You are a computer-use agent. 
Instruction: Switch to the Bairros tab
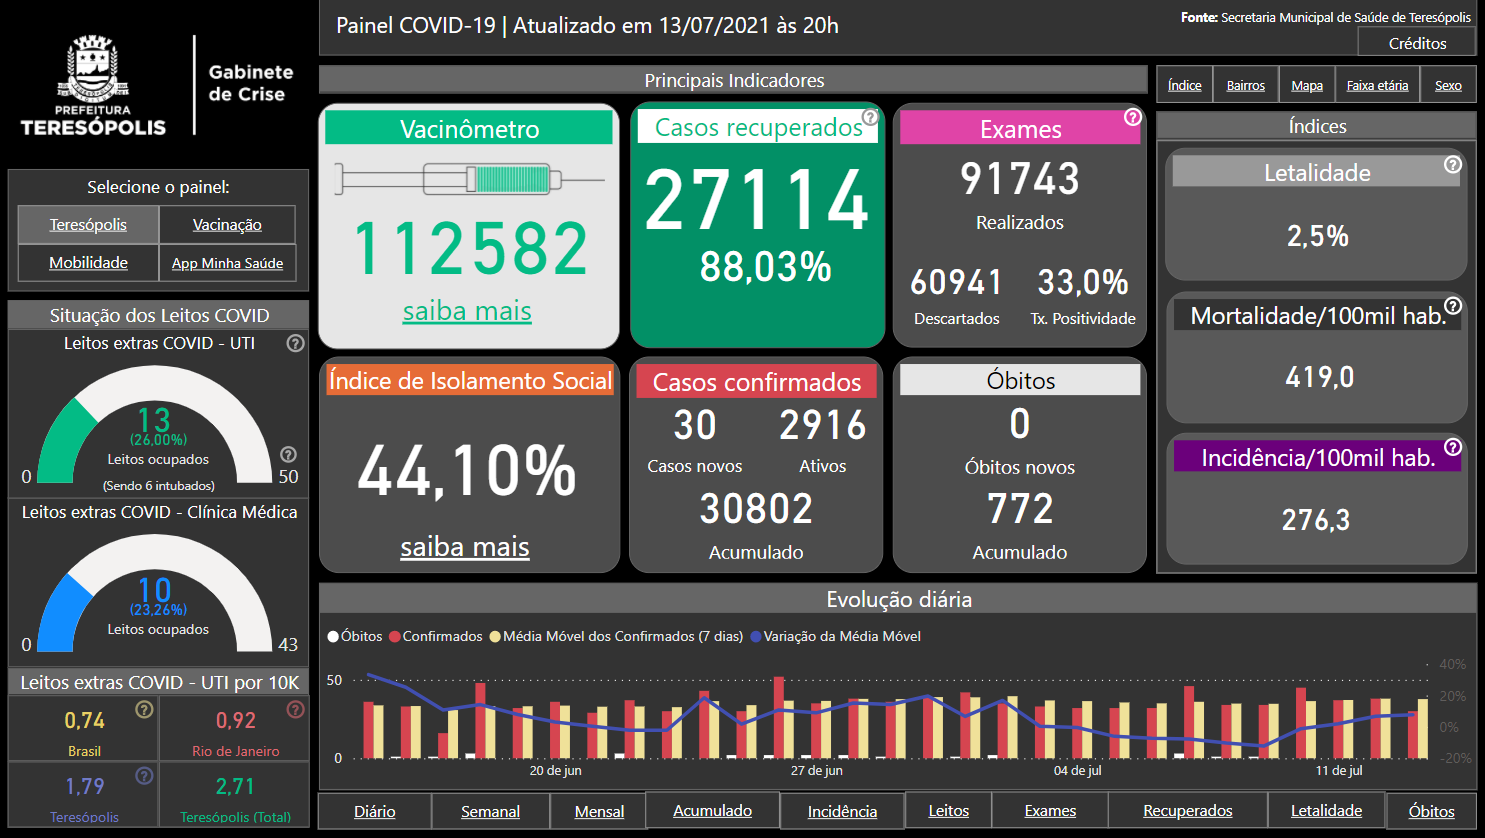pyautogui.click(x=1245, y=86)
